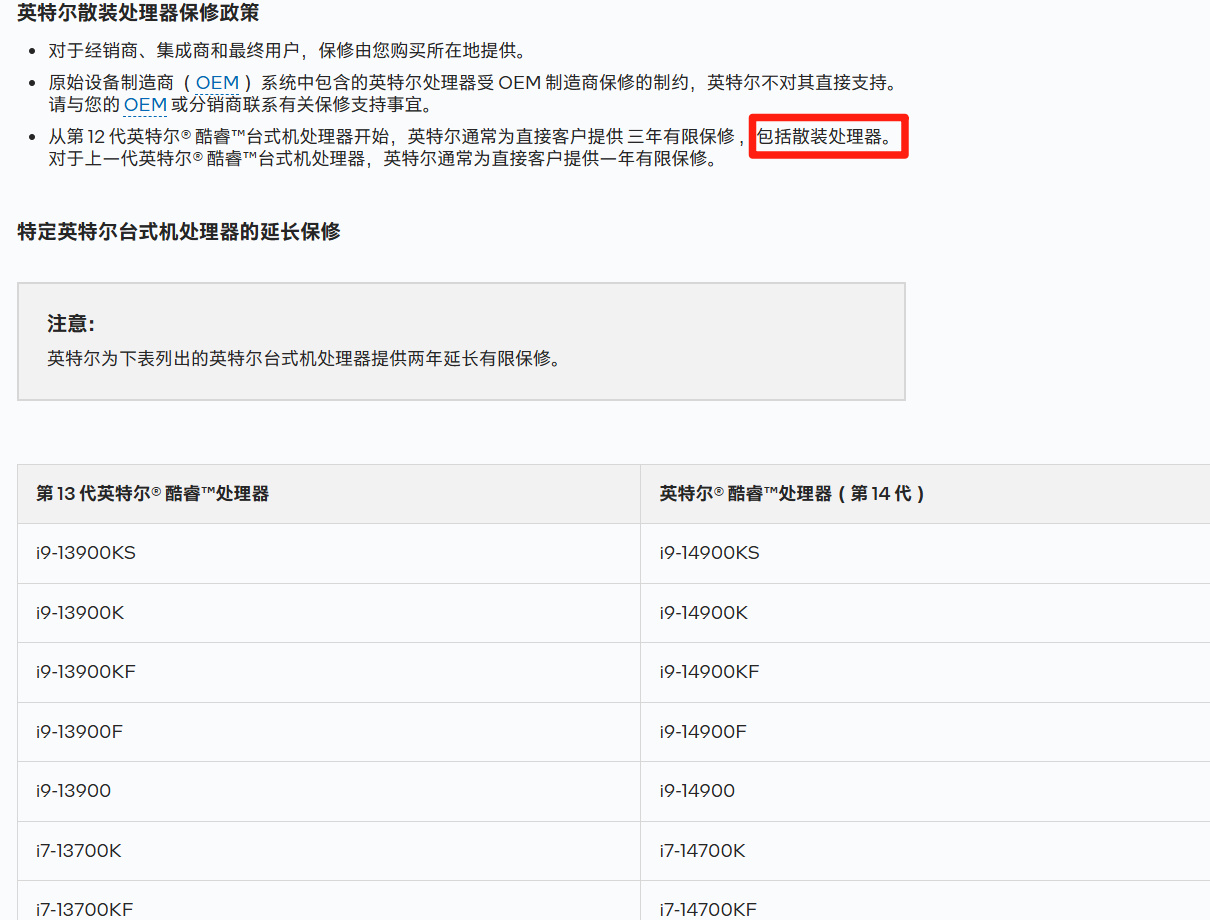
Task: Click the line 对于上一代英特尔酷睿台式机处理器
Action: click(383, 158)
